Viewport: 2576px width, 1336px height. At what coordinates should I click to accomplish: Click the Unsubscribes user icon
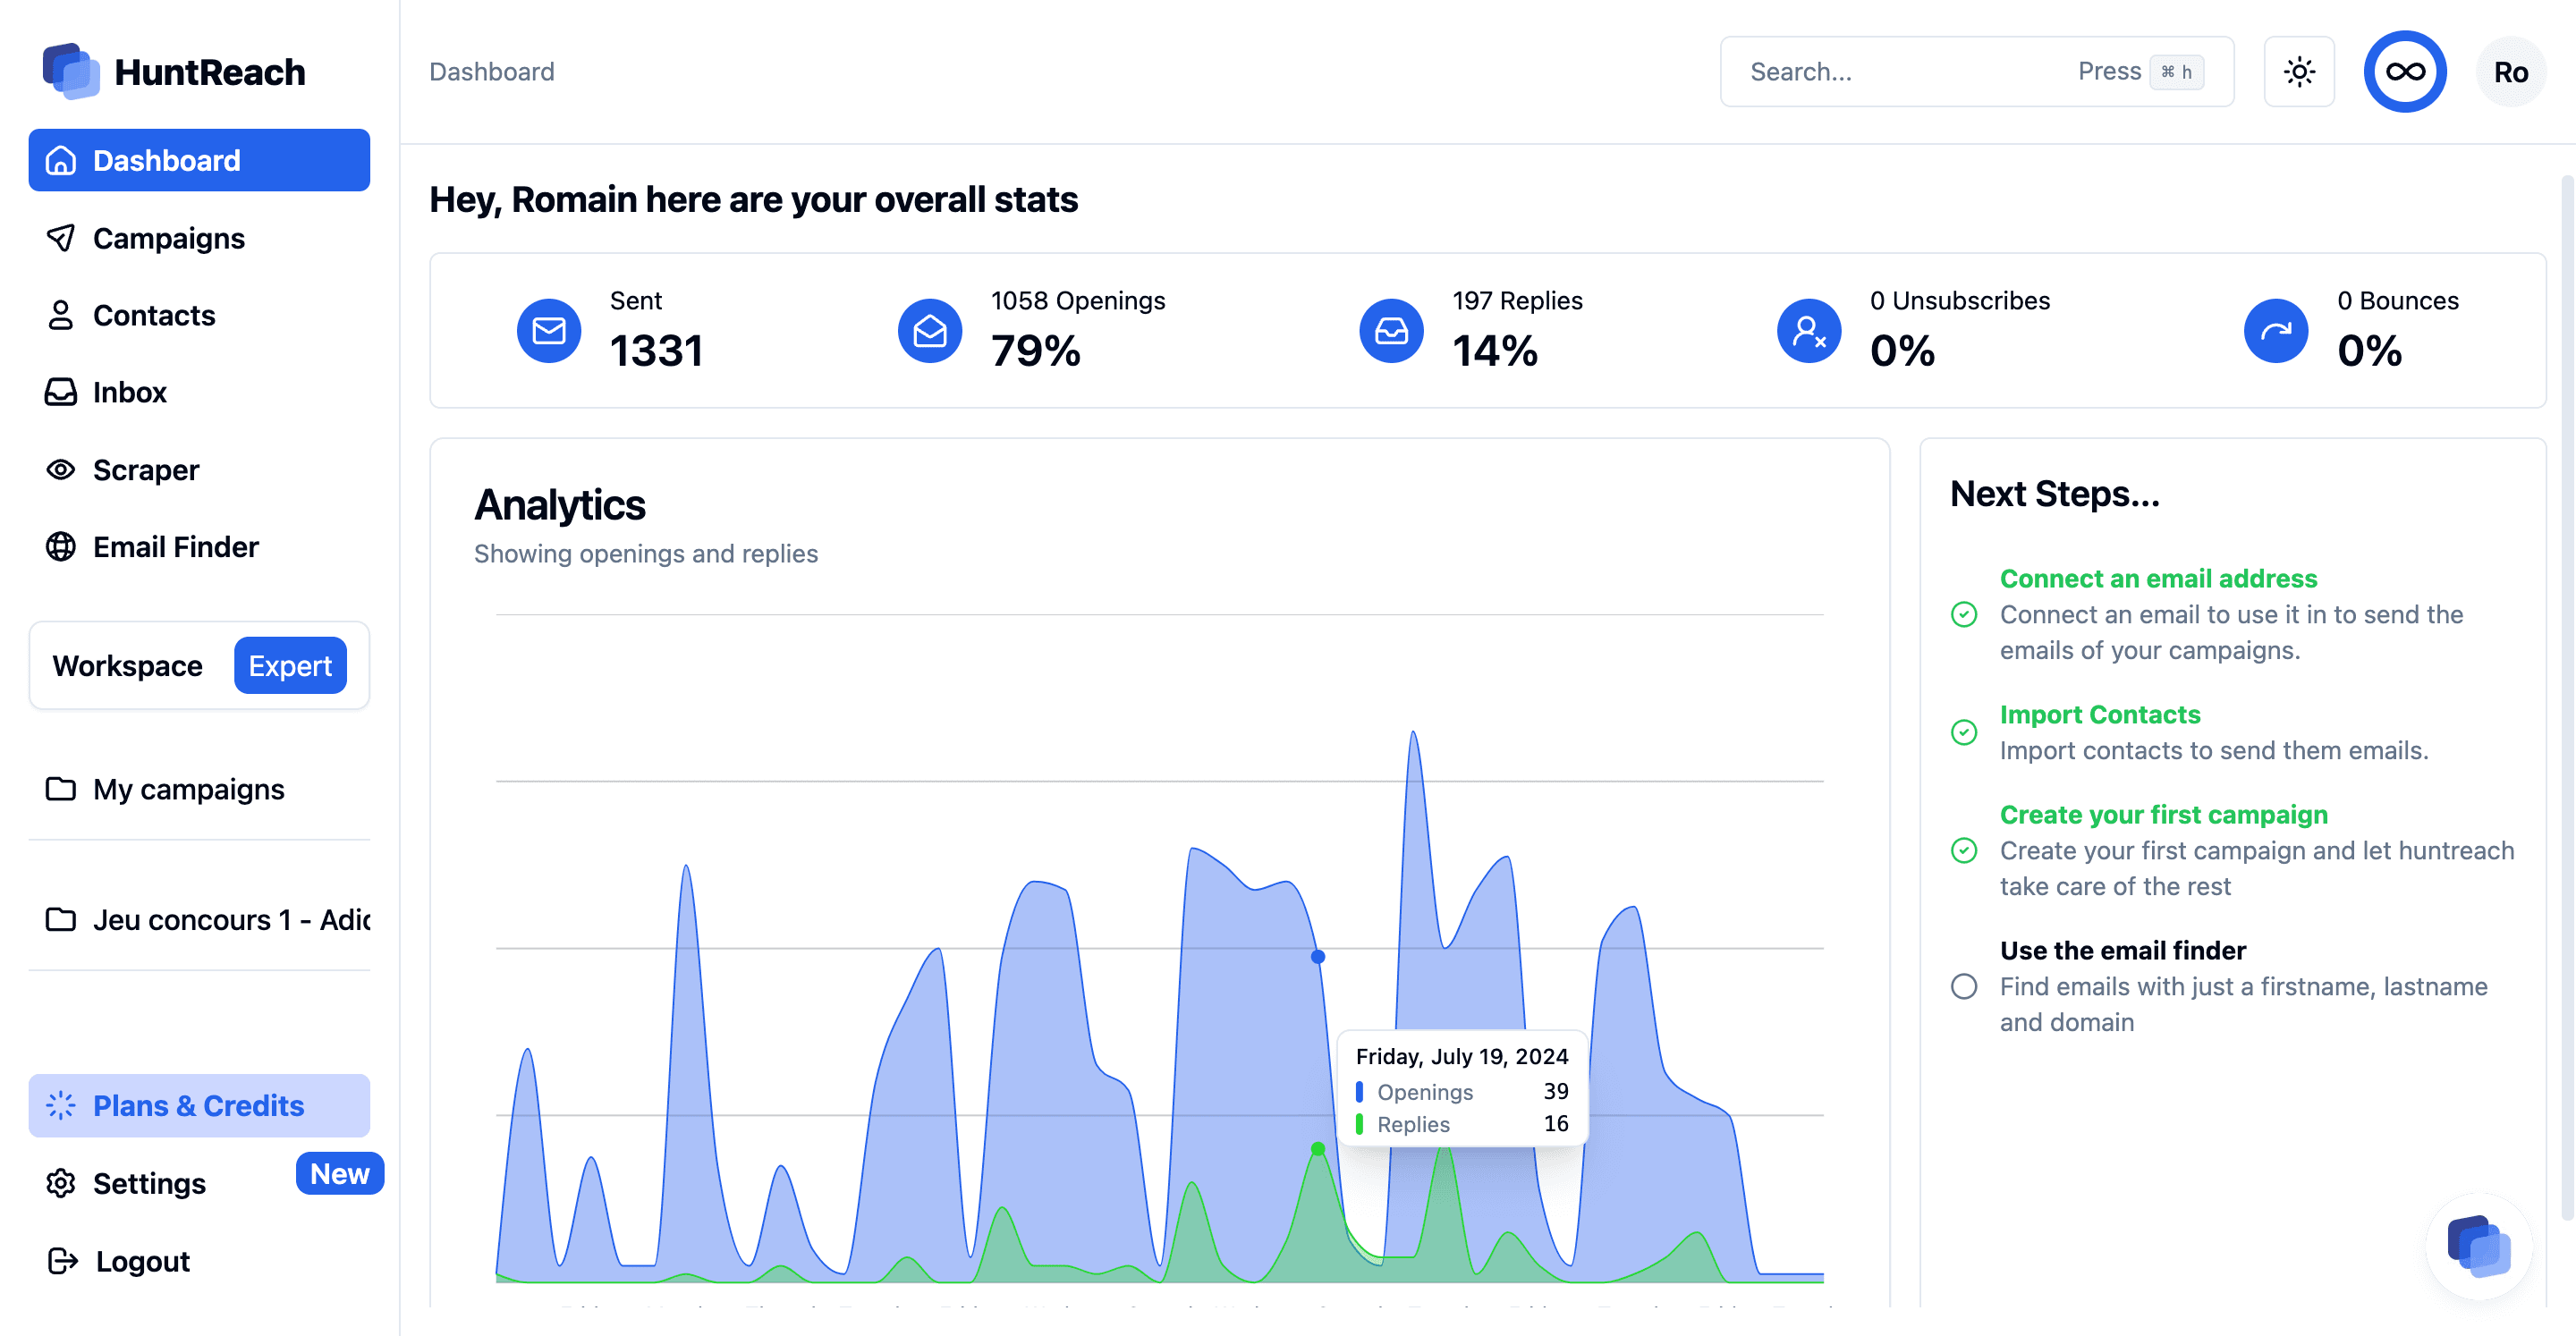pyautogui.click(x=1808, y=331)
